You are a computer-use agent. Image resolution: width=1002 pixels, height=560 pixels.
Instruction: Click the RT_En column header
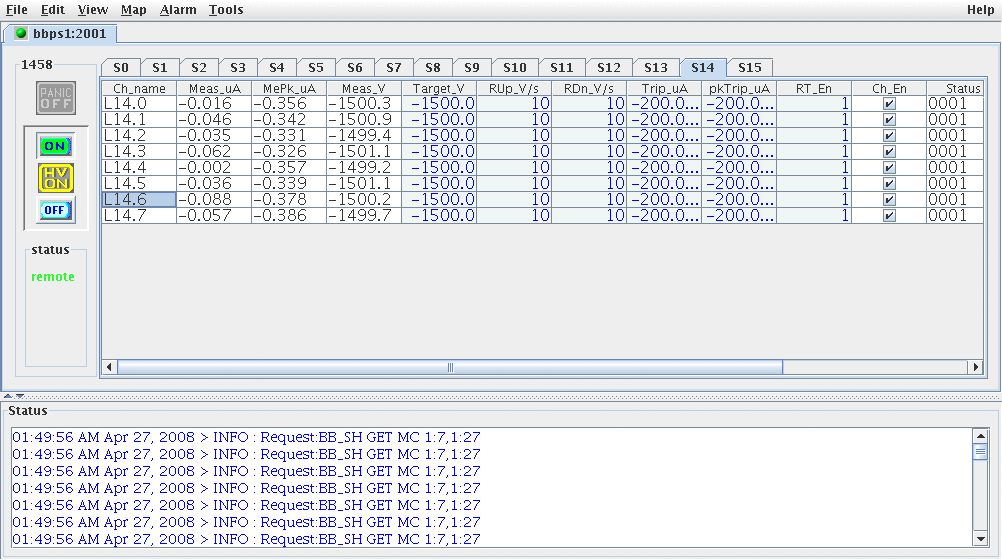point(814,88)
